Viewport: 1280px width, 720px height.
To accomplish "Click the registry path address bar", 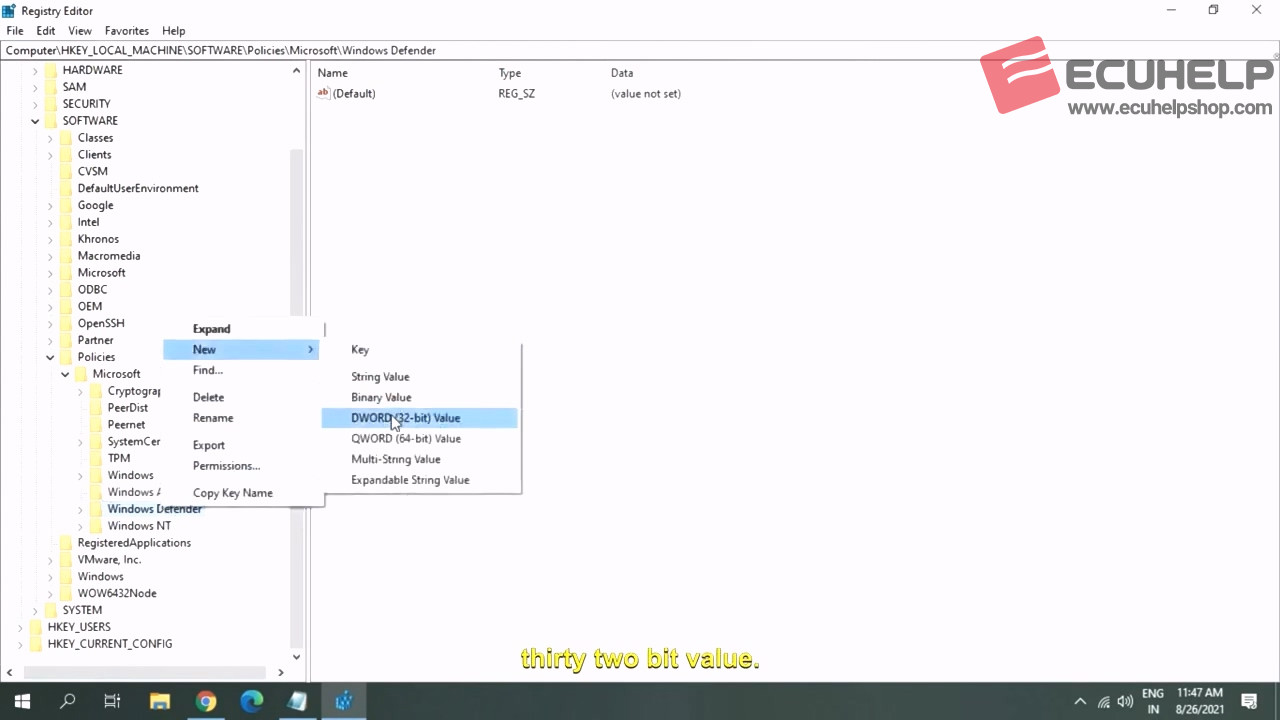I will pos(640,50).
